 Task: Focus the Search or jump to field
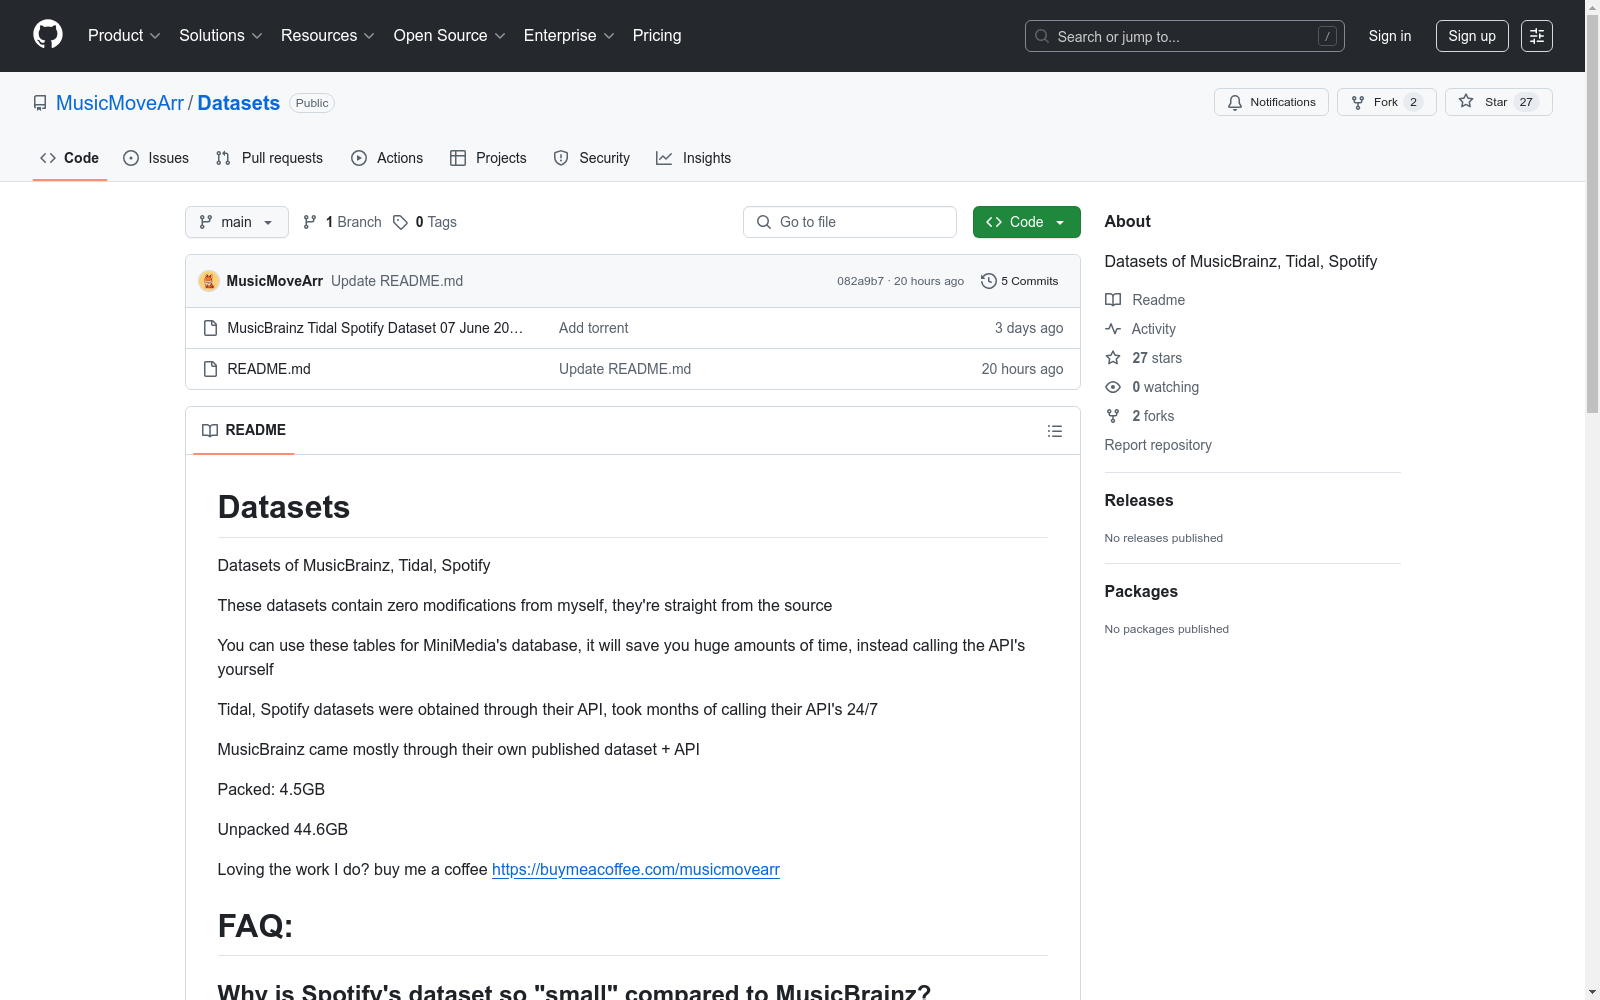tap(1185, 36)
